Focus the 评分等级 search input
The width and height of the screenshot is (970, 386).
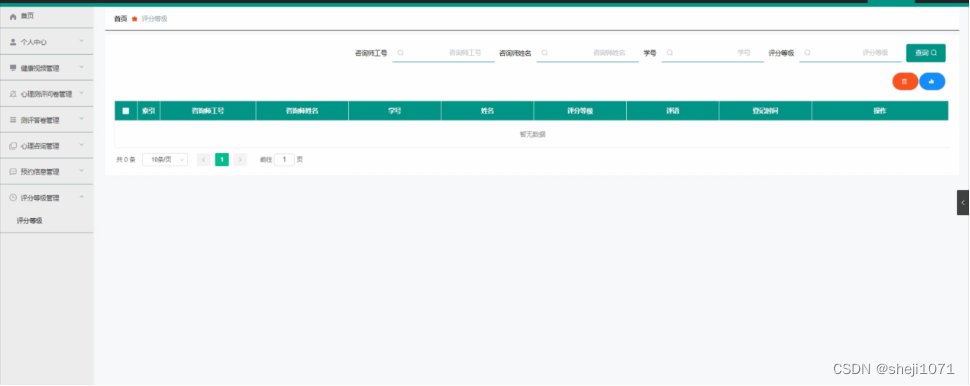[851, 53]
